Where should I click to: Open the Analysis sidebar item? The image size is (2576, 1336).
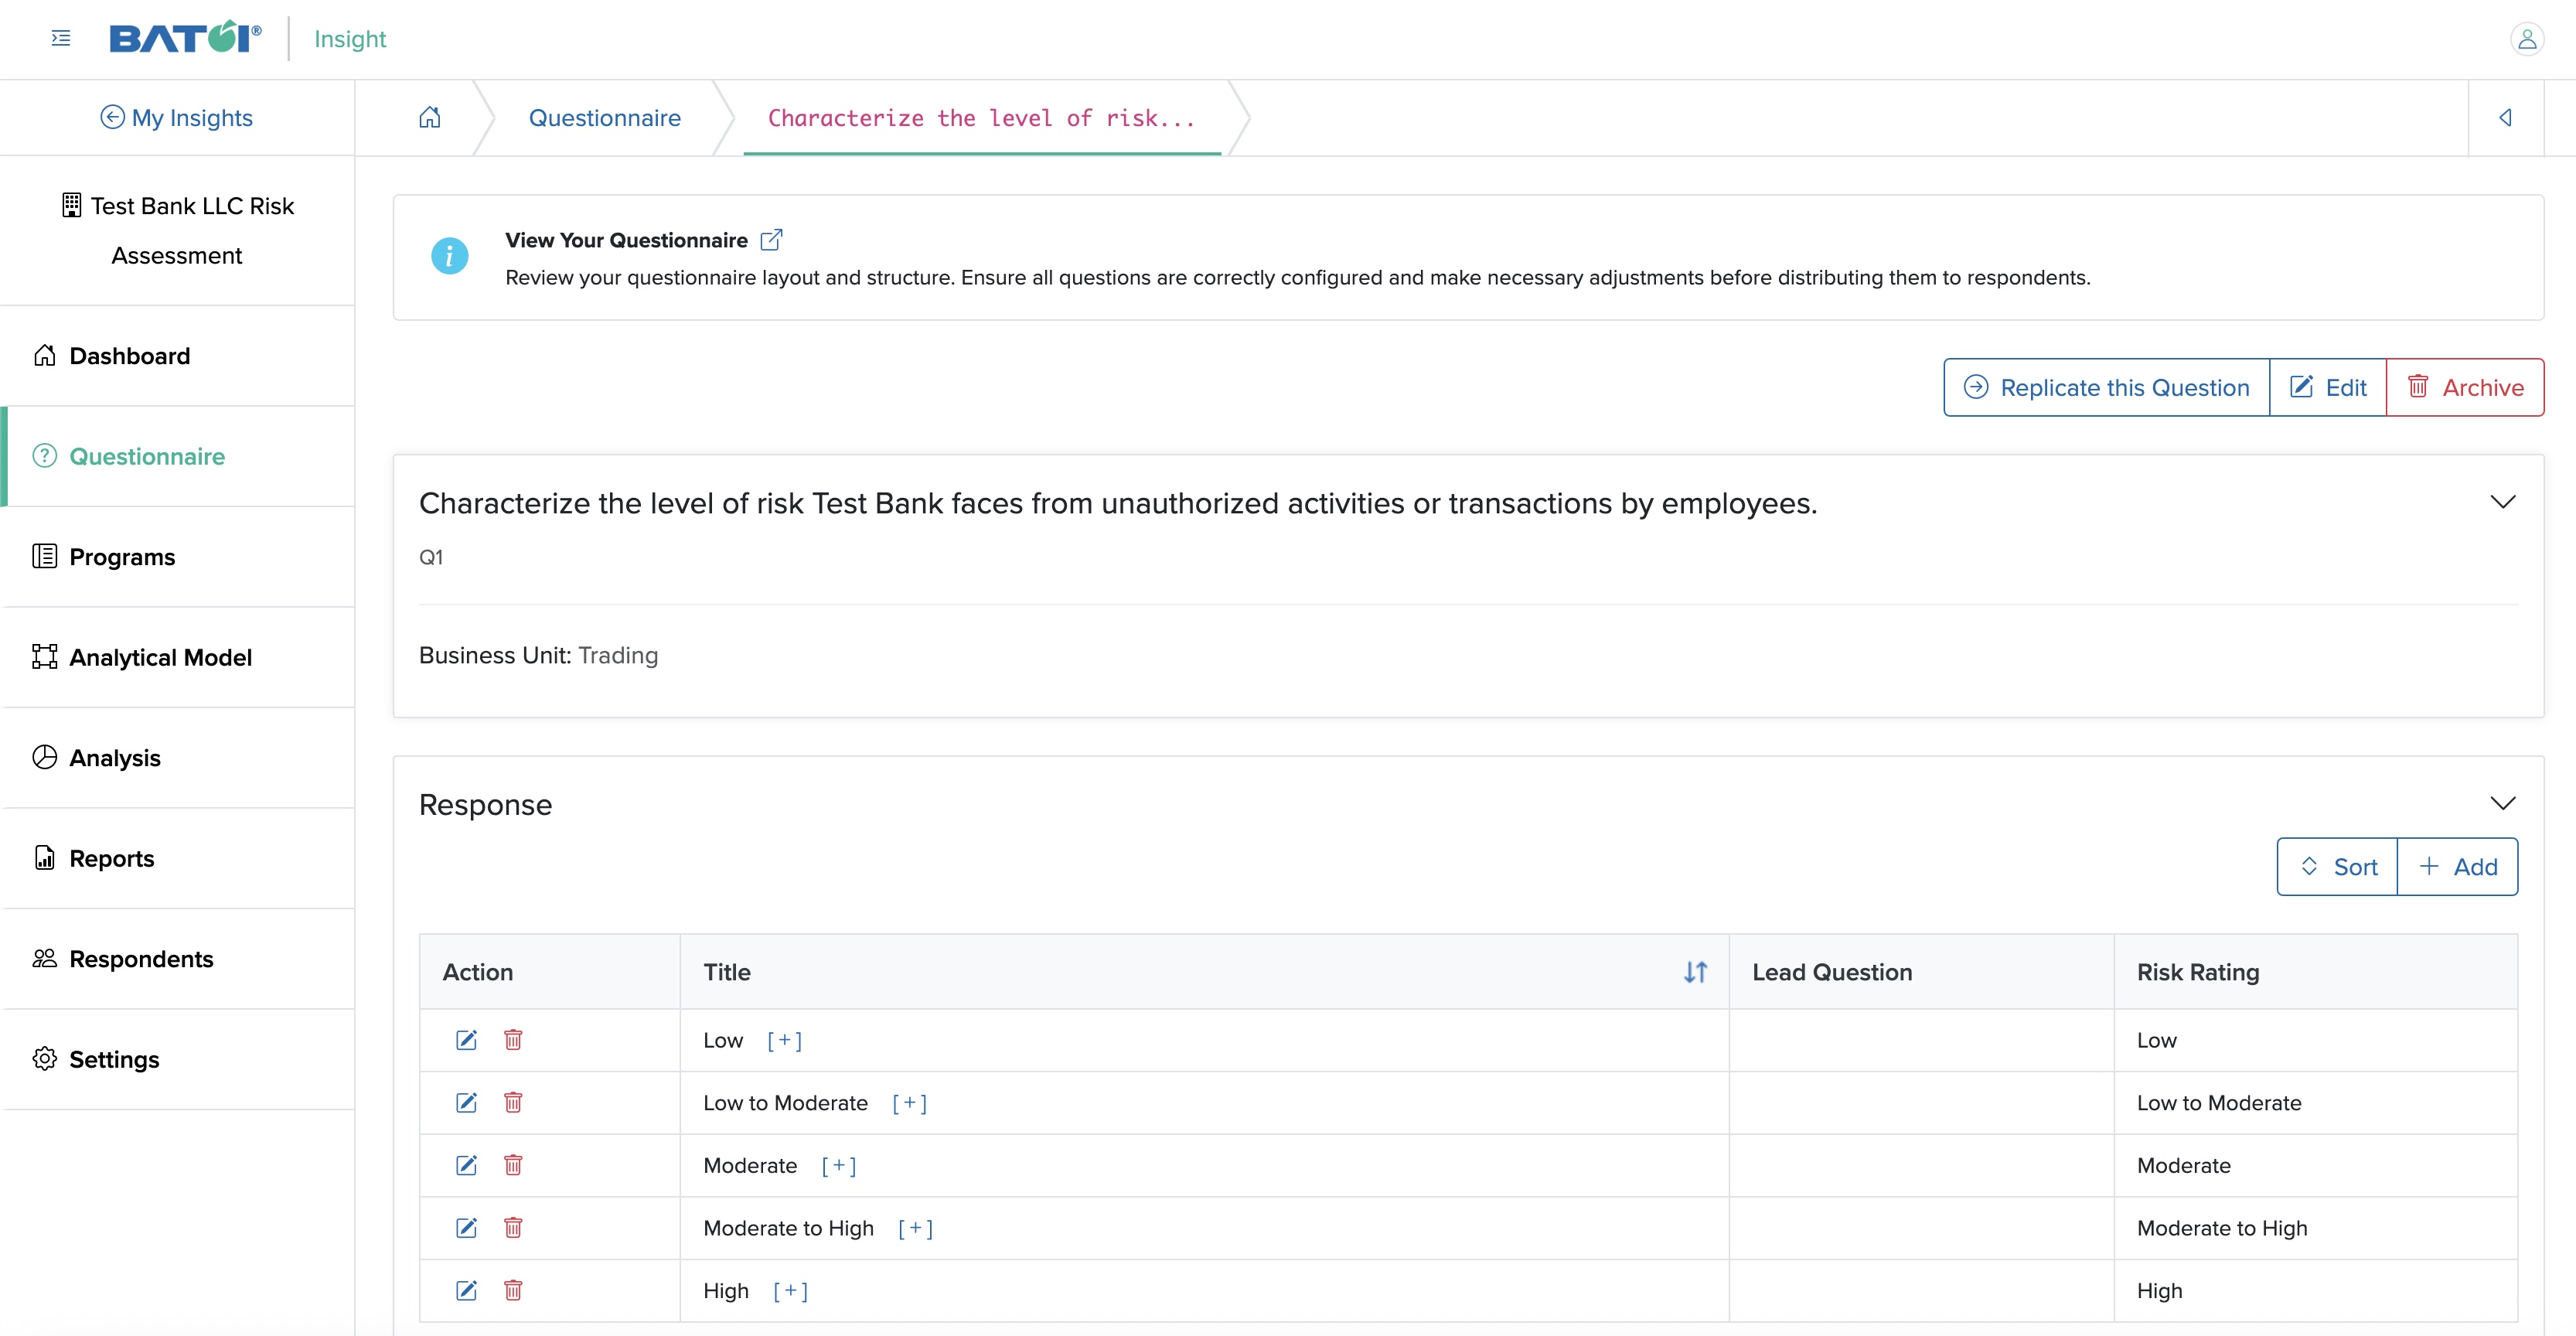click(x=178, y=758)
